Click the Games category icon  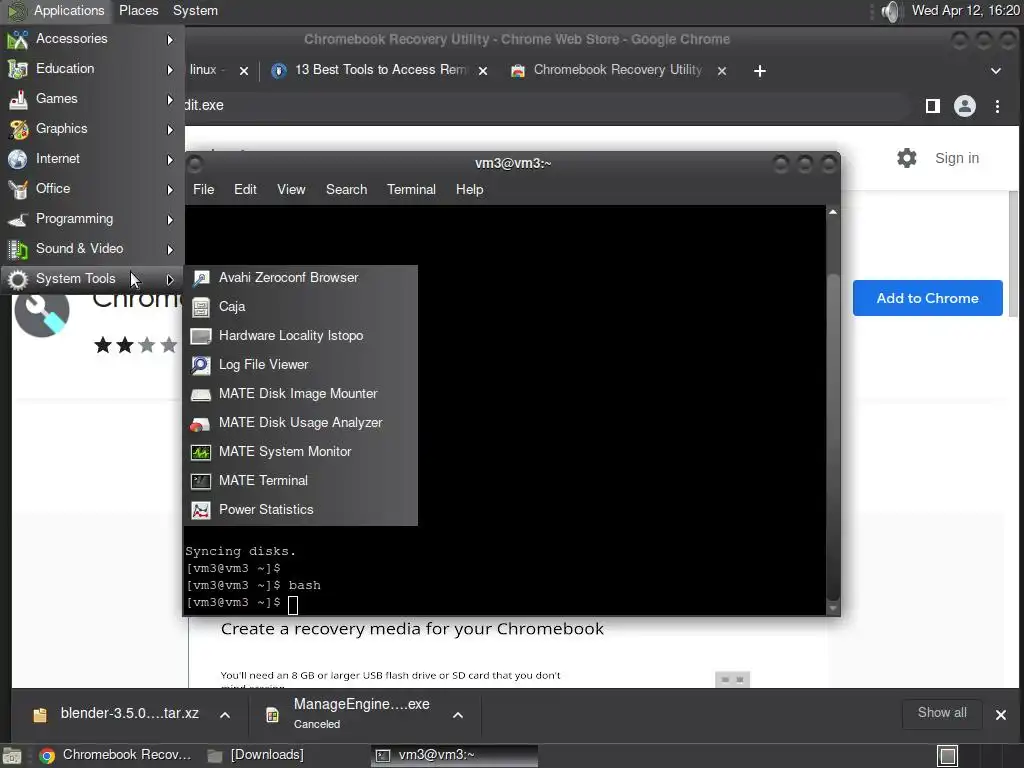coord(18,99)
